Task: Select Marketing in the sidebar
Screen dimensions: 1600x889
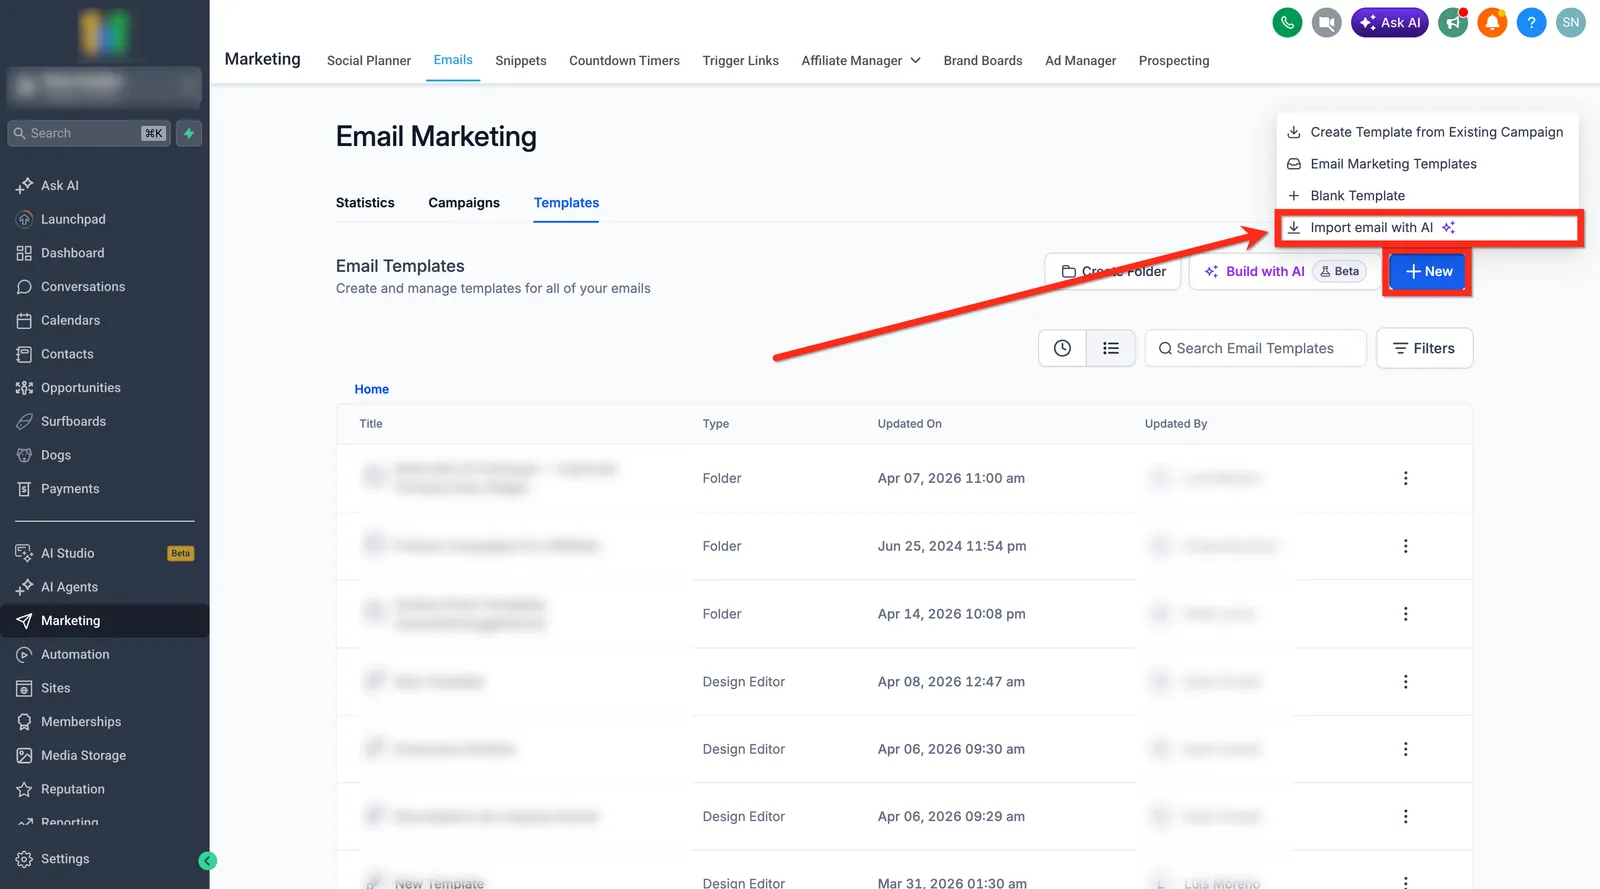Action: 104,621
